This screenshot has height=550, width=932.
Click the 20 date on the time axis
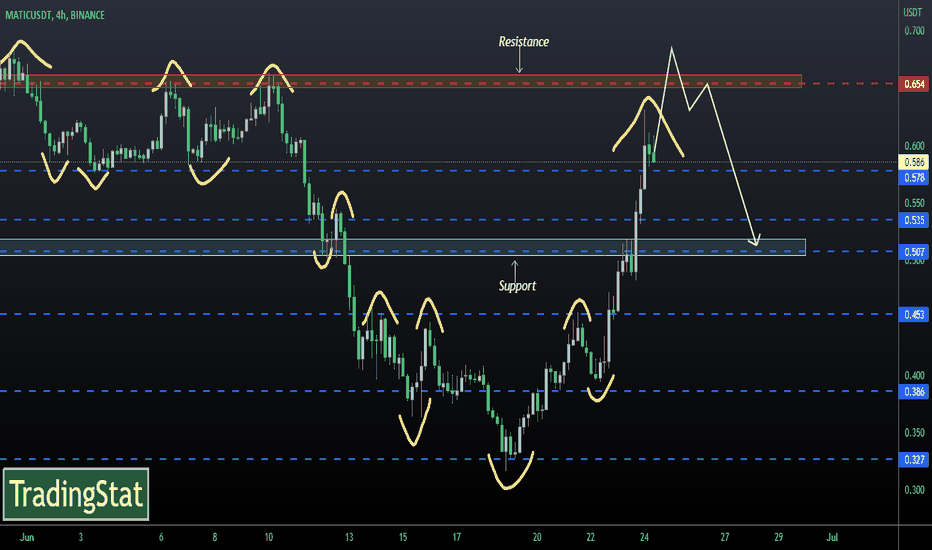point(537,537)
